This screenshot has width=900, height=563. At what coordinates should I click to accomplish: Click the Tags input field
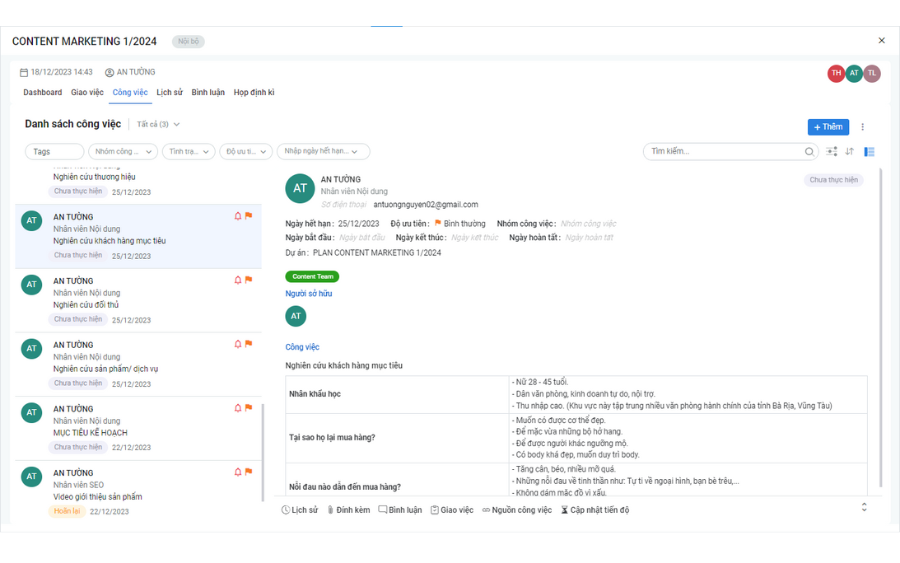[55, 152]
